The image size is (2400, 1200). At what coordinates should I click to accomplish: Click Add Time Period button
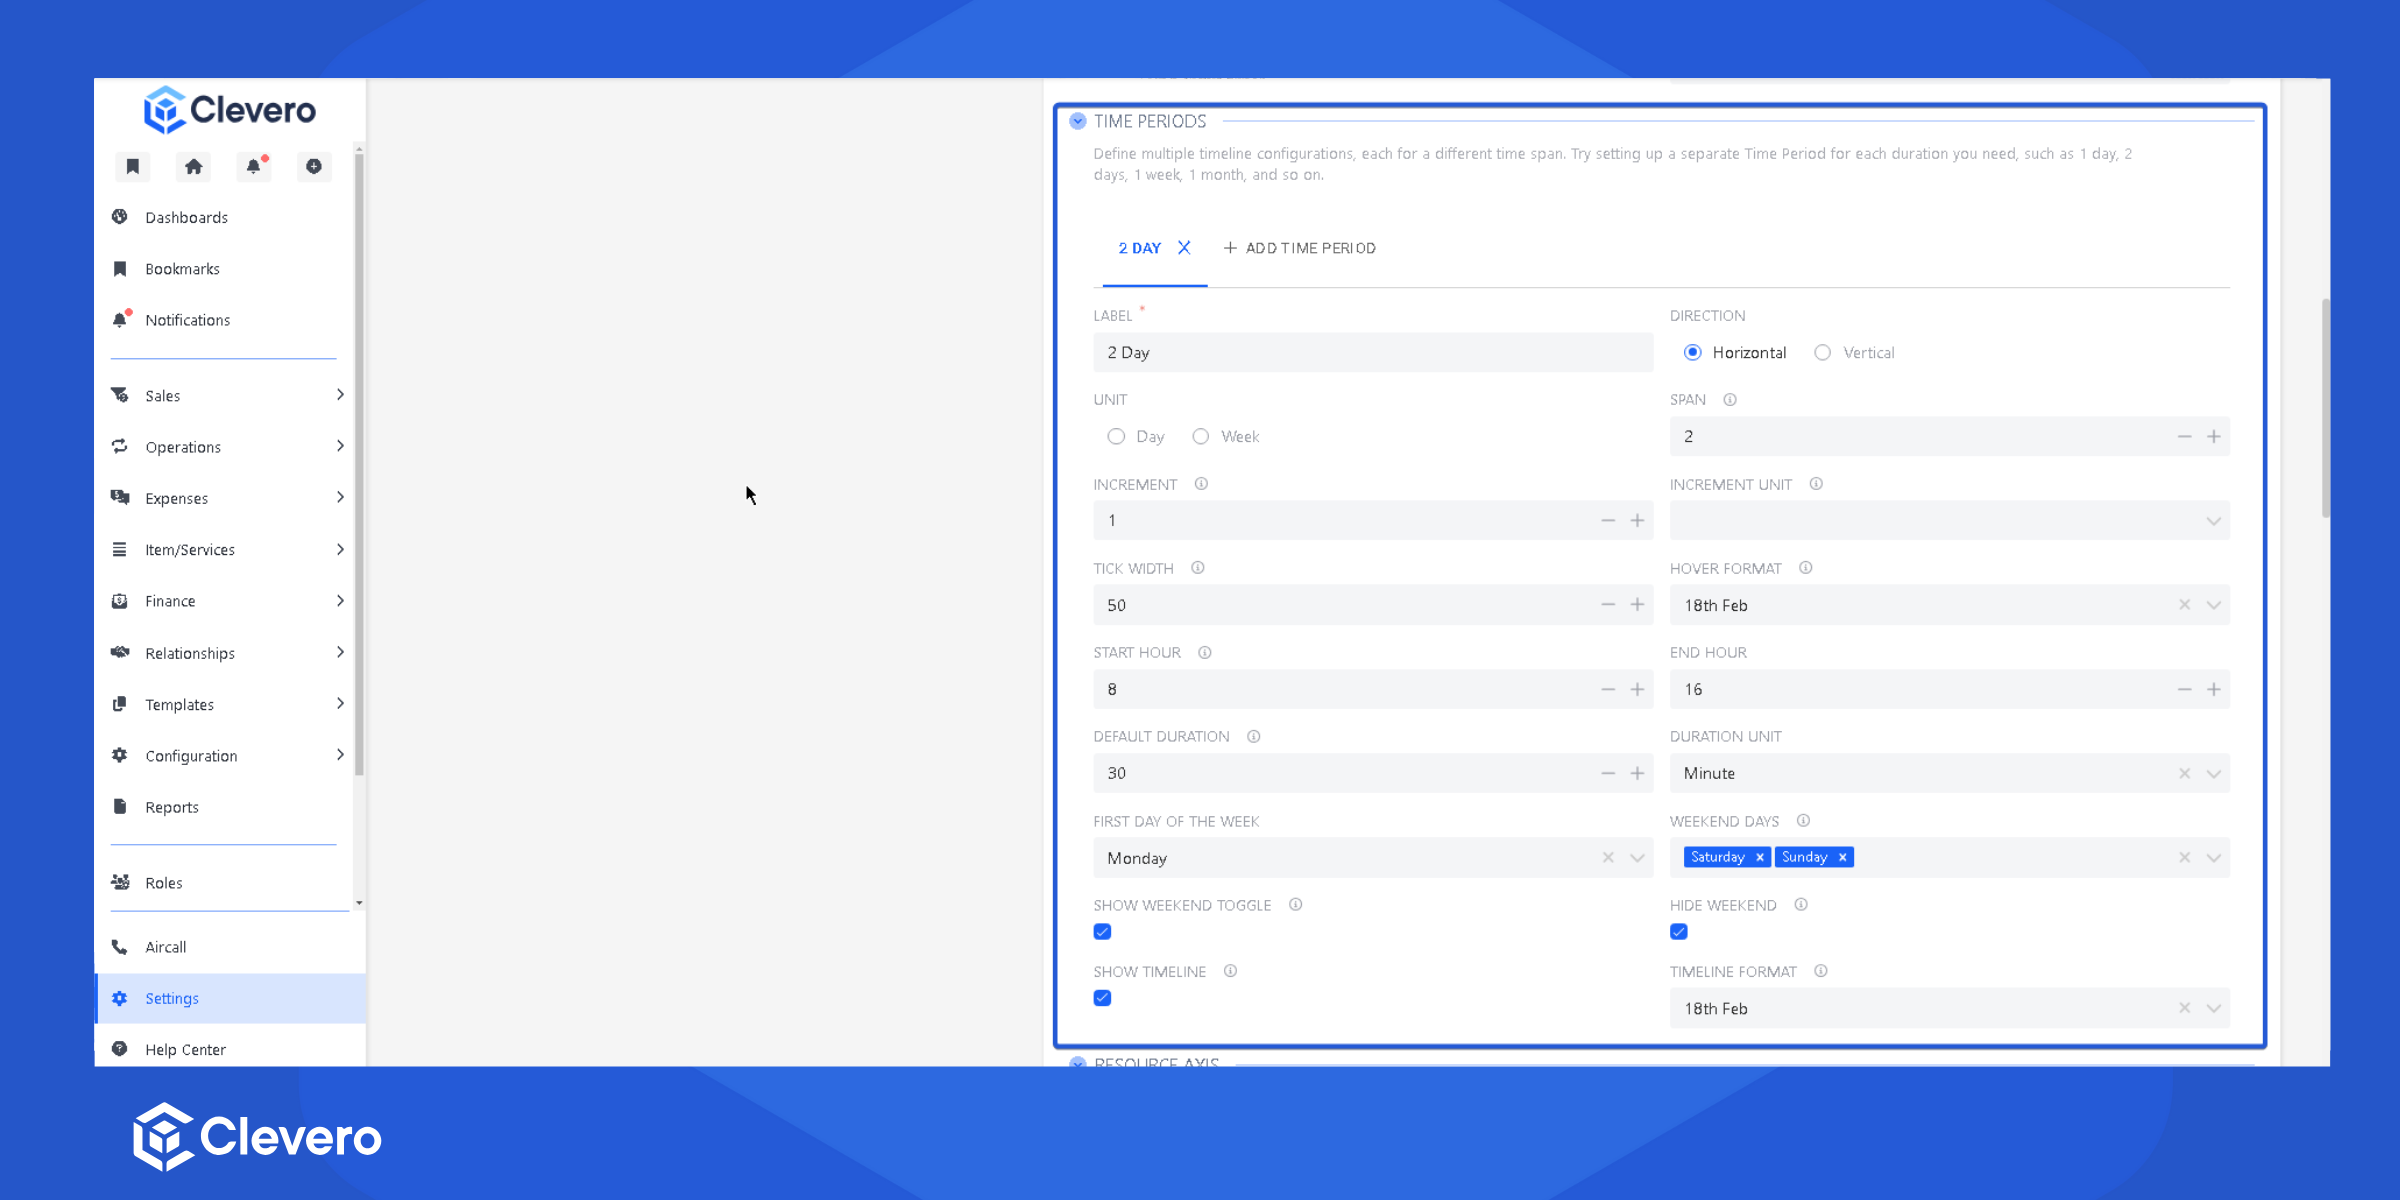1299,248
